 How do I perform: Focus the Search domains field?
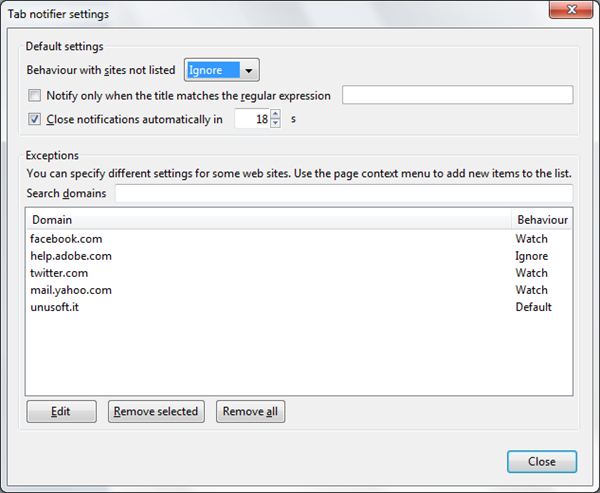pos(343,193)
